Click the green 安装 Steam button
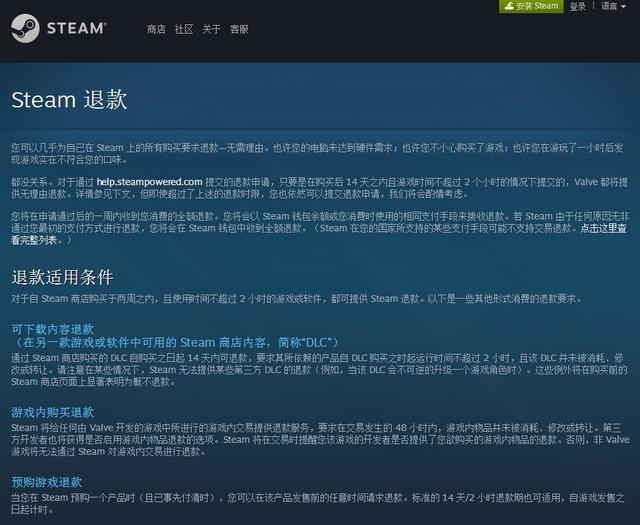 [531, 6]
